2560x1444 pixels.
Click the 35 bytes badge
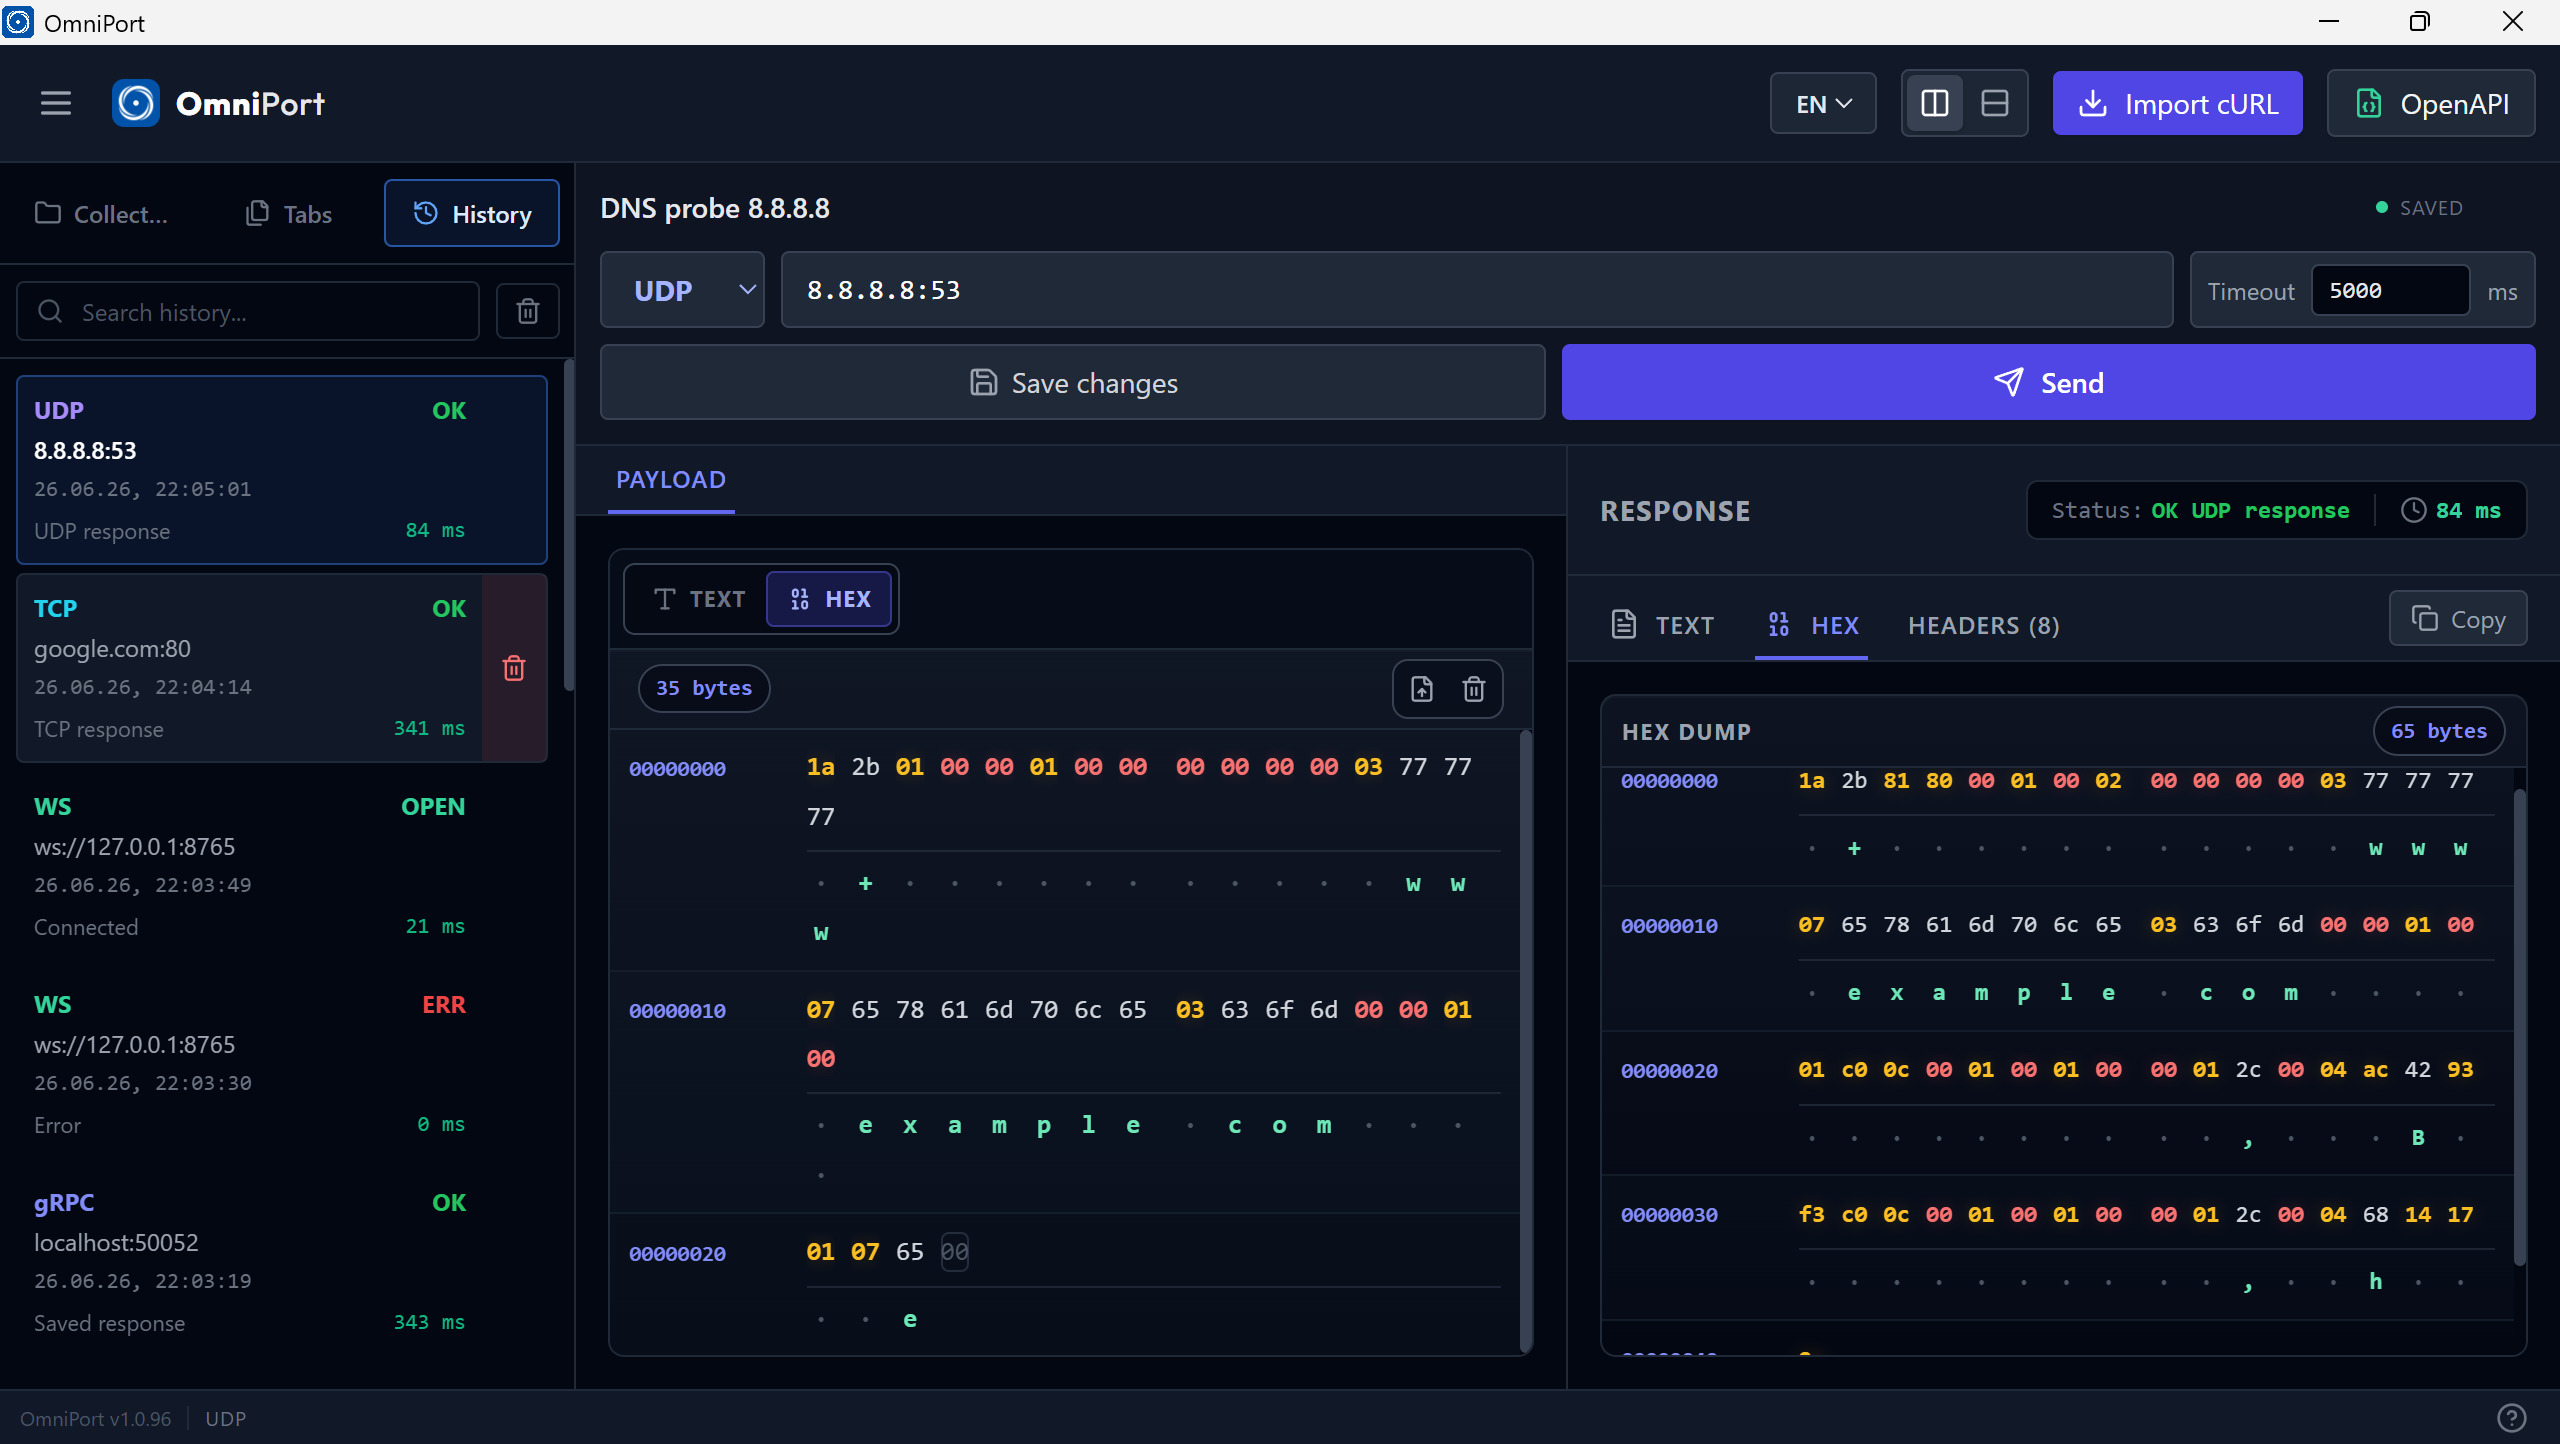(703, 688)
